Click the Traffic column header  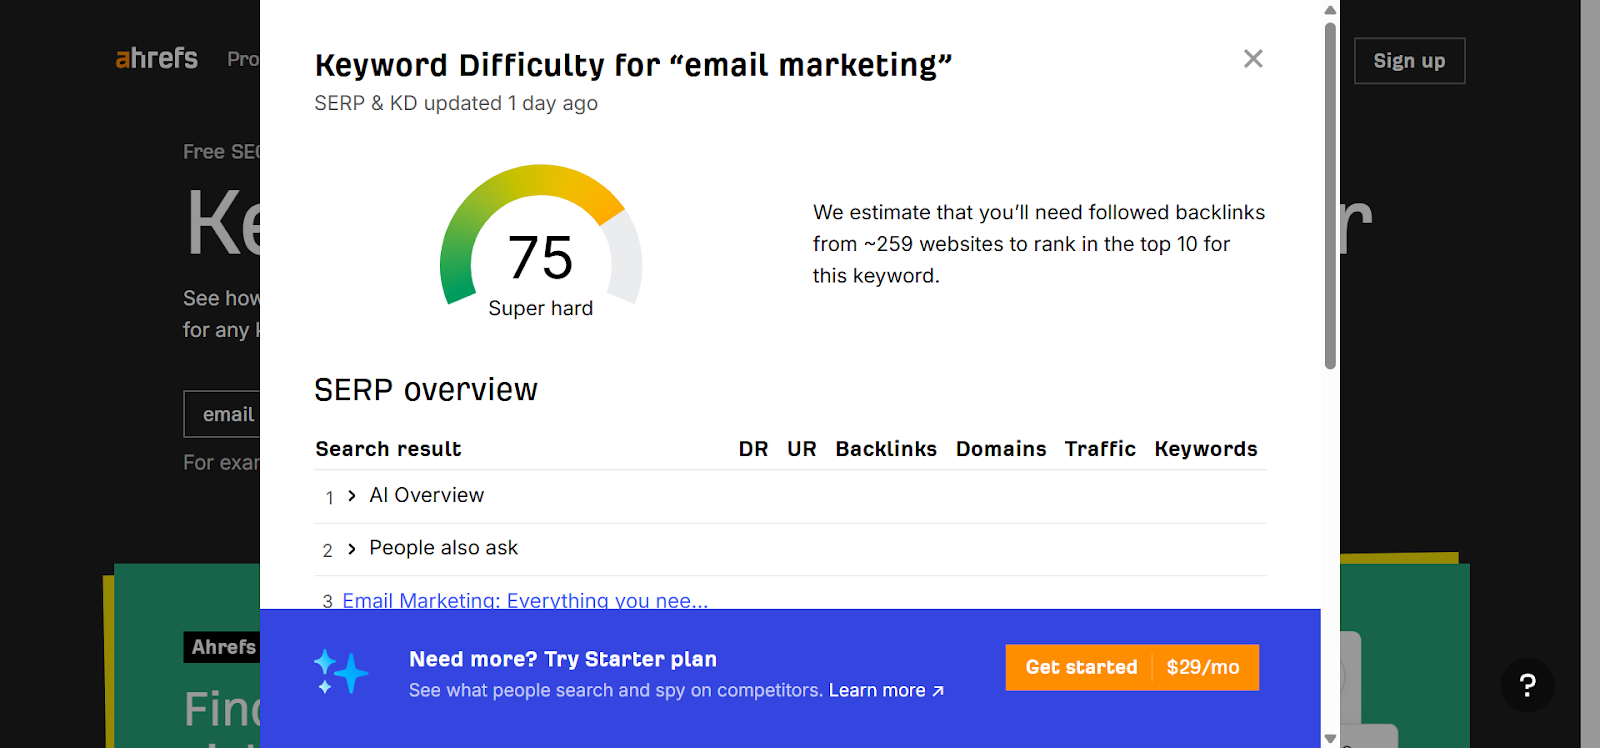(1099, 449)
